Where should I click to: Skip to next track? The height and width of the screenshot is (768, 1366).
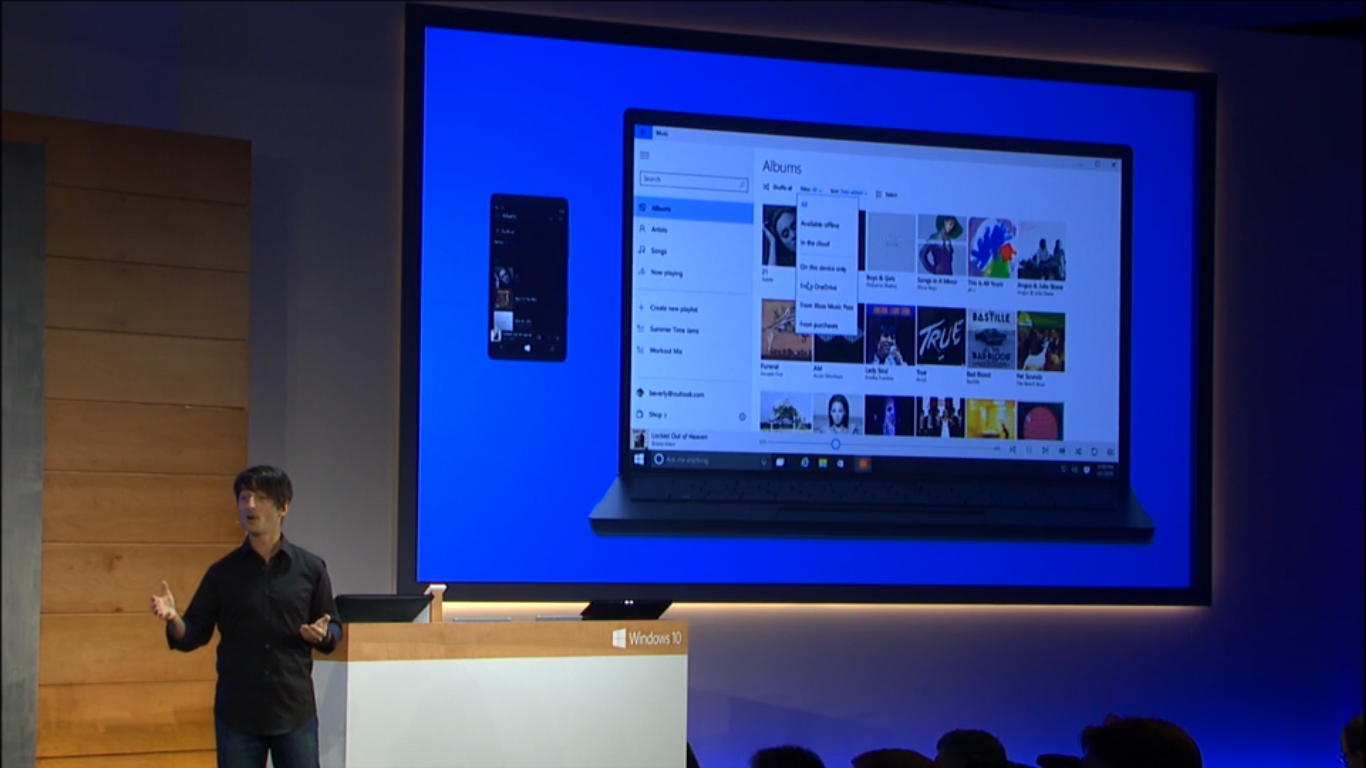[x=1045, y=450]
